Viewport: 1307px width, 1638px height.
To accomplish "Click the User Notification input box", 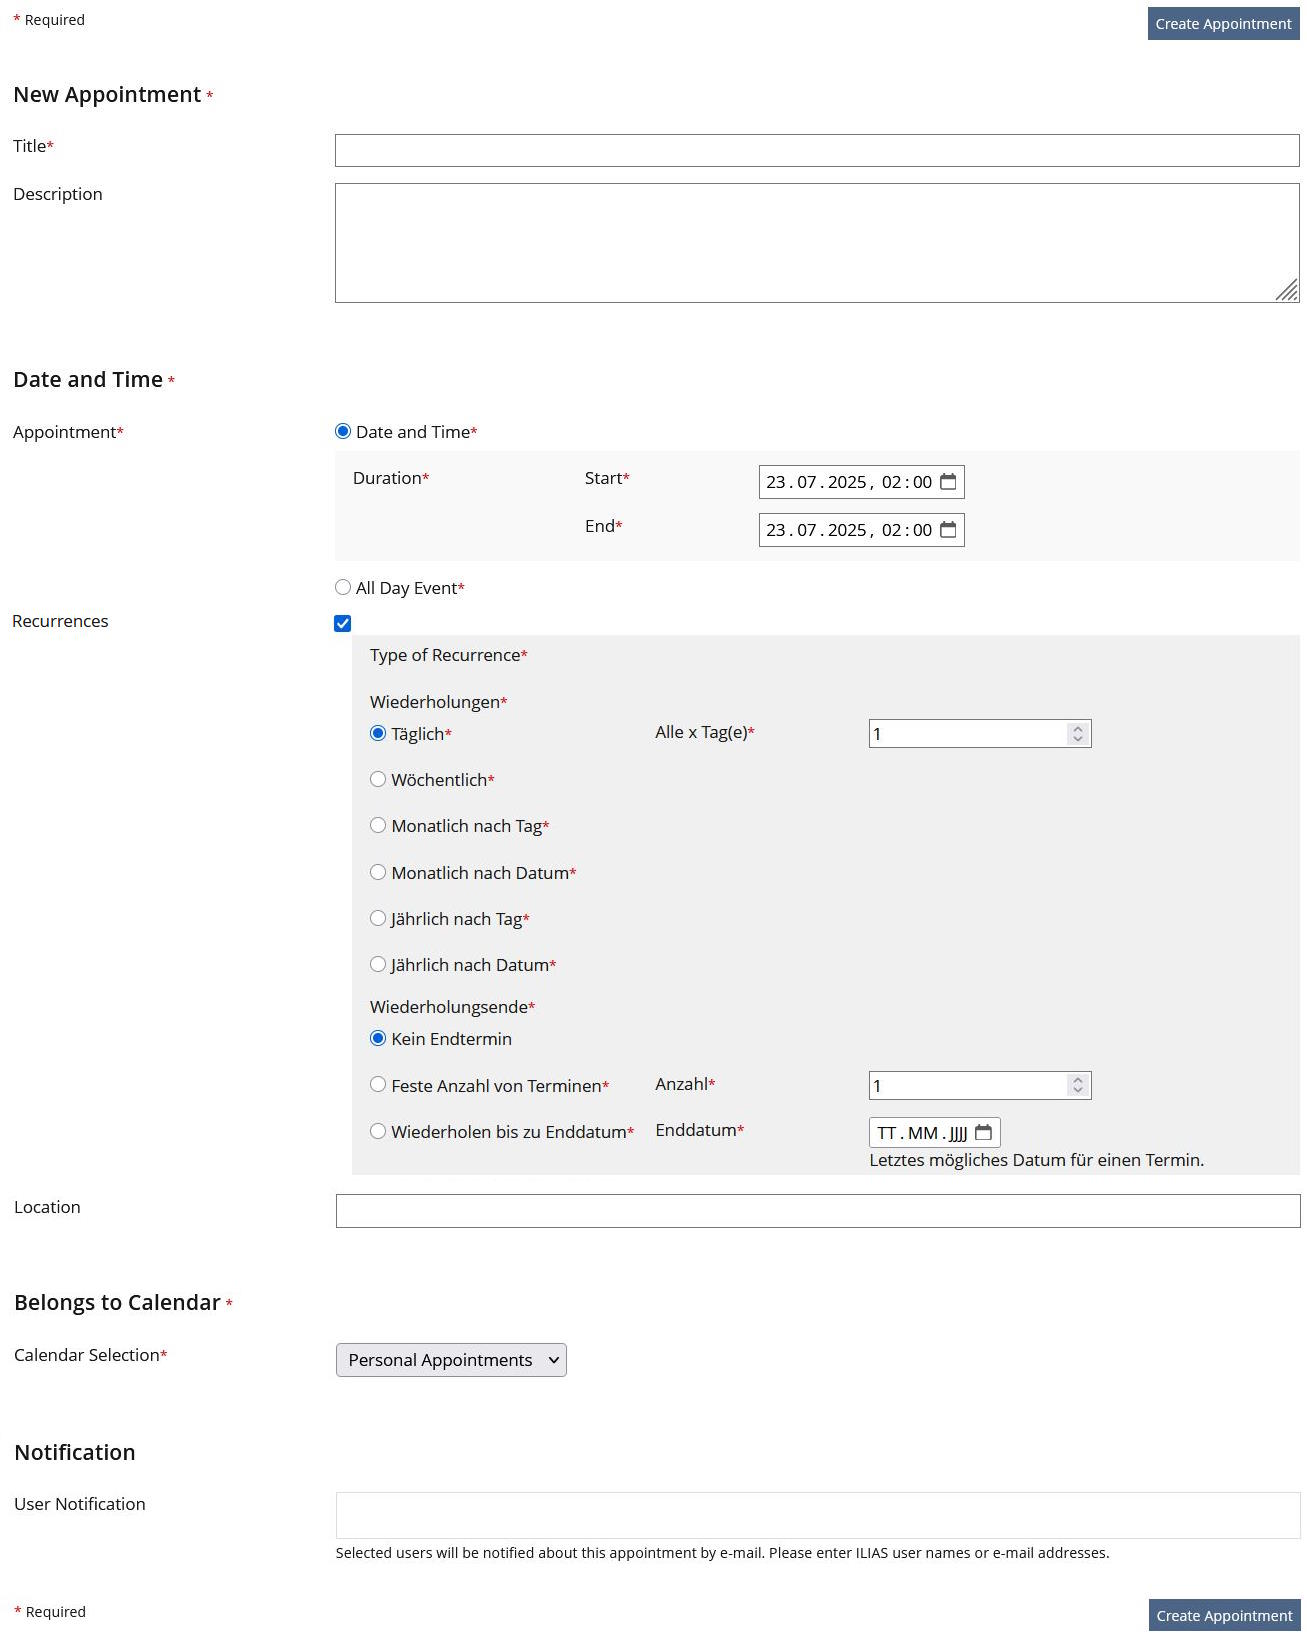I will click(817, 1515).
